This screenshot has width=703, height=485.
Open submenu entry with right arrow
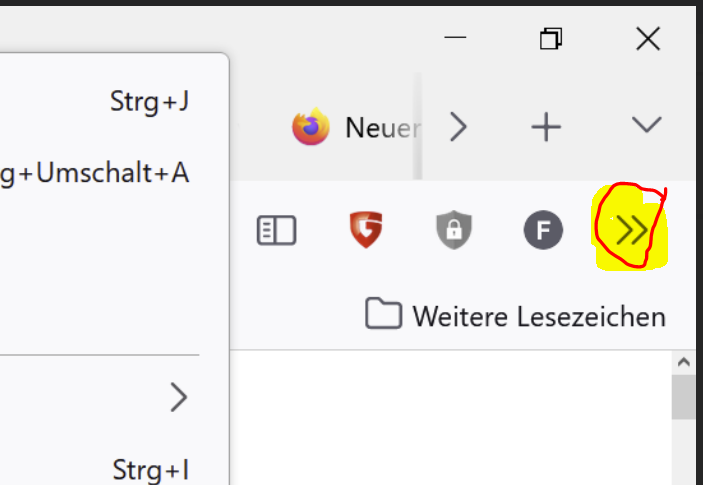click(110, 398)
